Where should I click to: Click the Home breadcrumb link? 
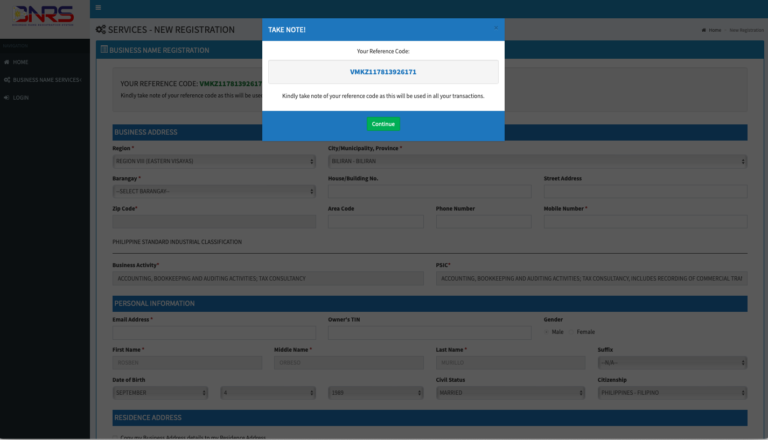(x=714, y=30)
